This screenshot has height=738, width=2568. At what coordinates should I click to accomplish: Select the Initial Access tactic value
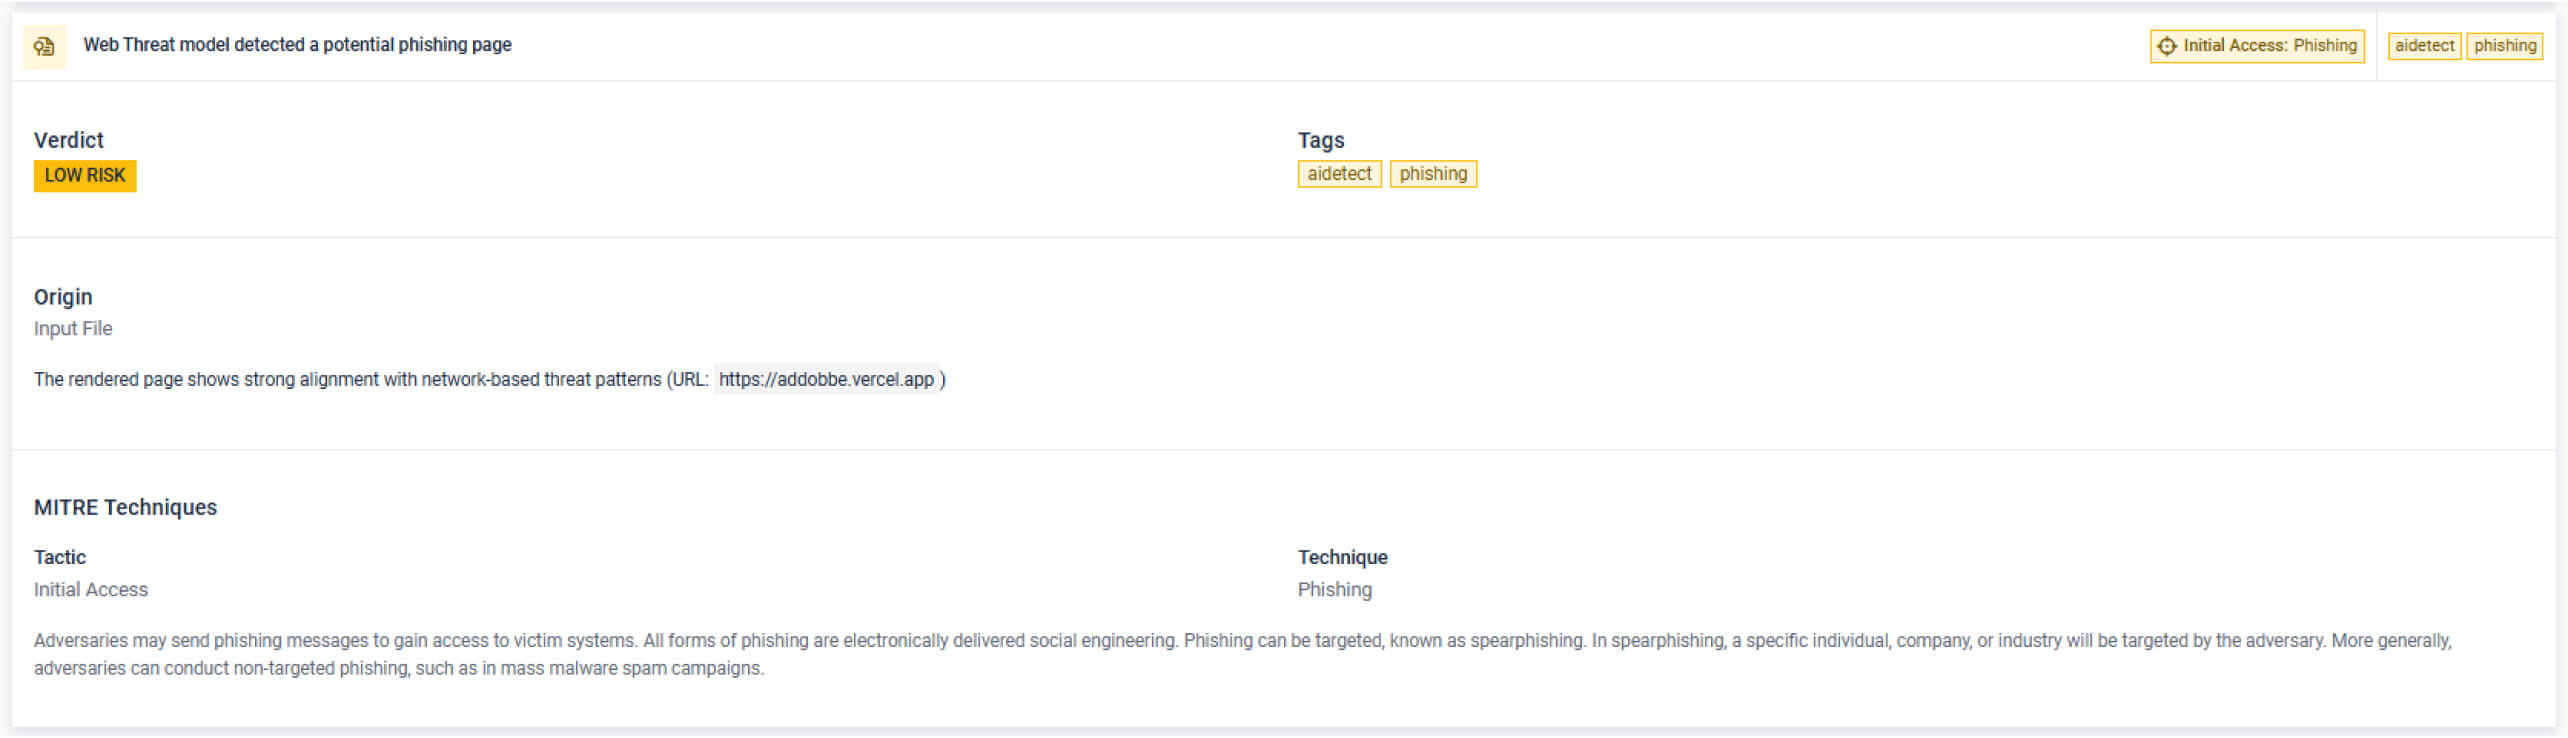tap(91, 590)
